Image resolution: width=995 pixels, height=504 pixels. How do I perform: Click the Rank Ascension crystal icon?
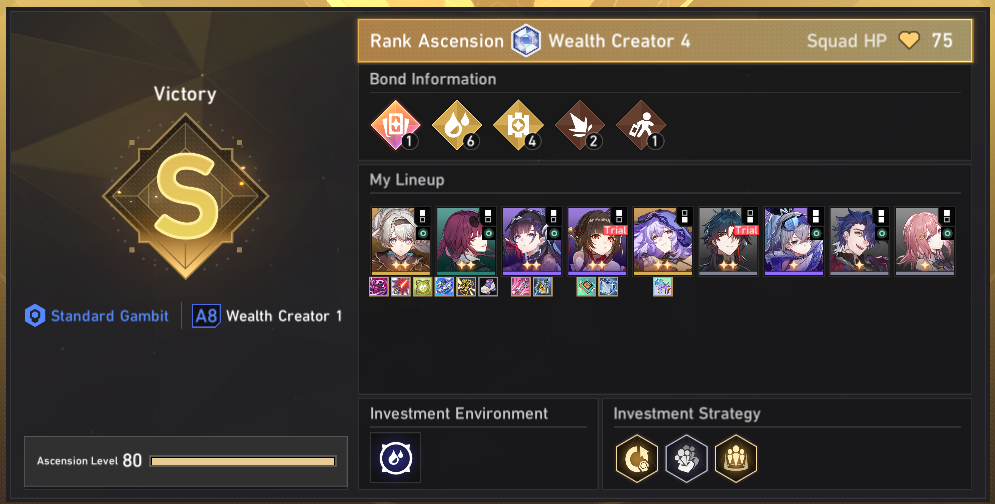pos(526,41)
